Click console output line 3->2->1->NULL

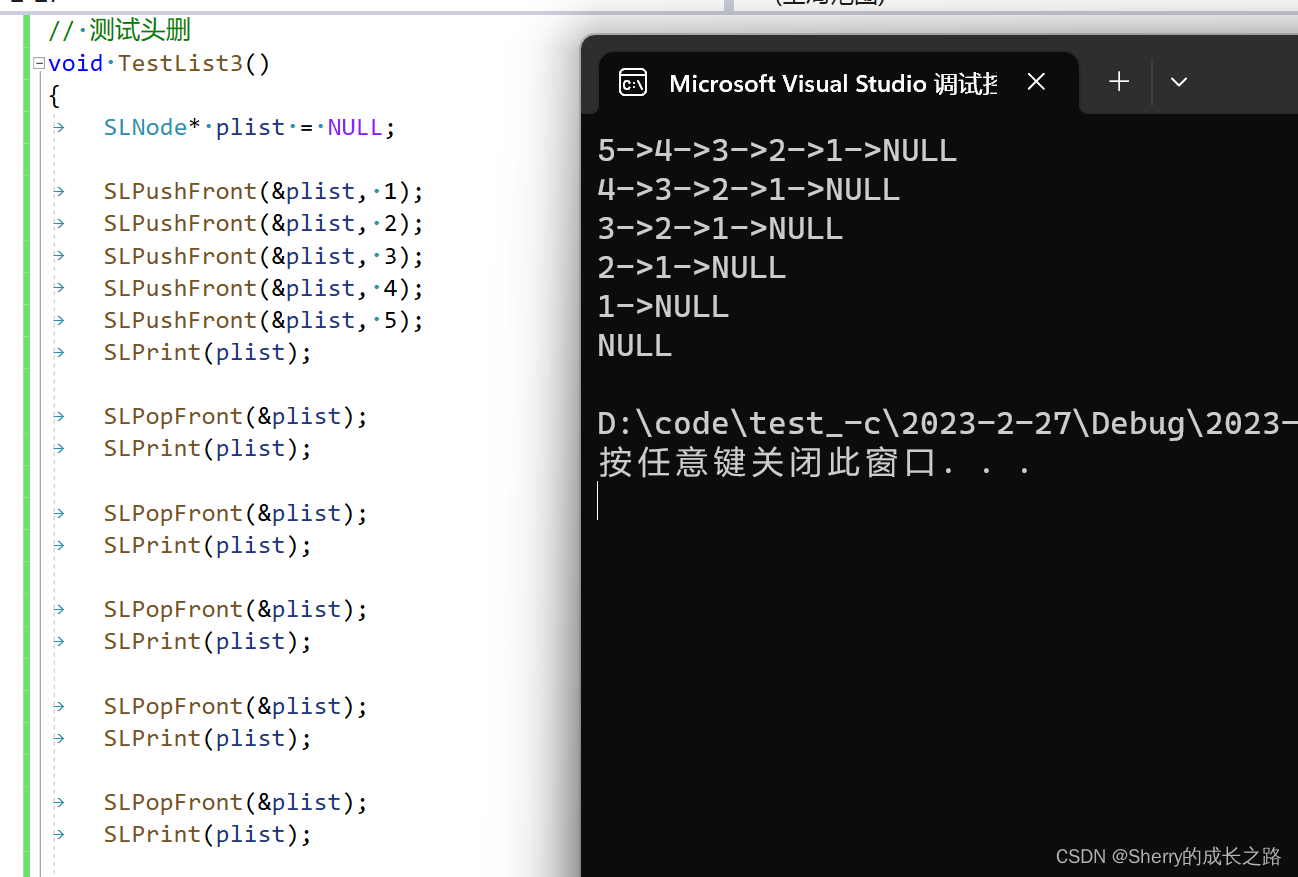pos(720,229)
